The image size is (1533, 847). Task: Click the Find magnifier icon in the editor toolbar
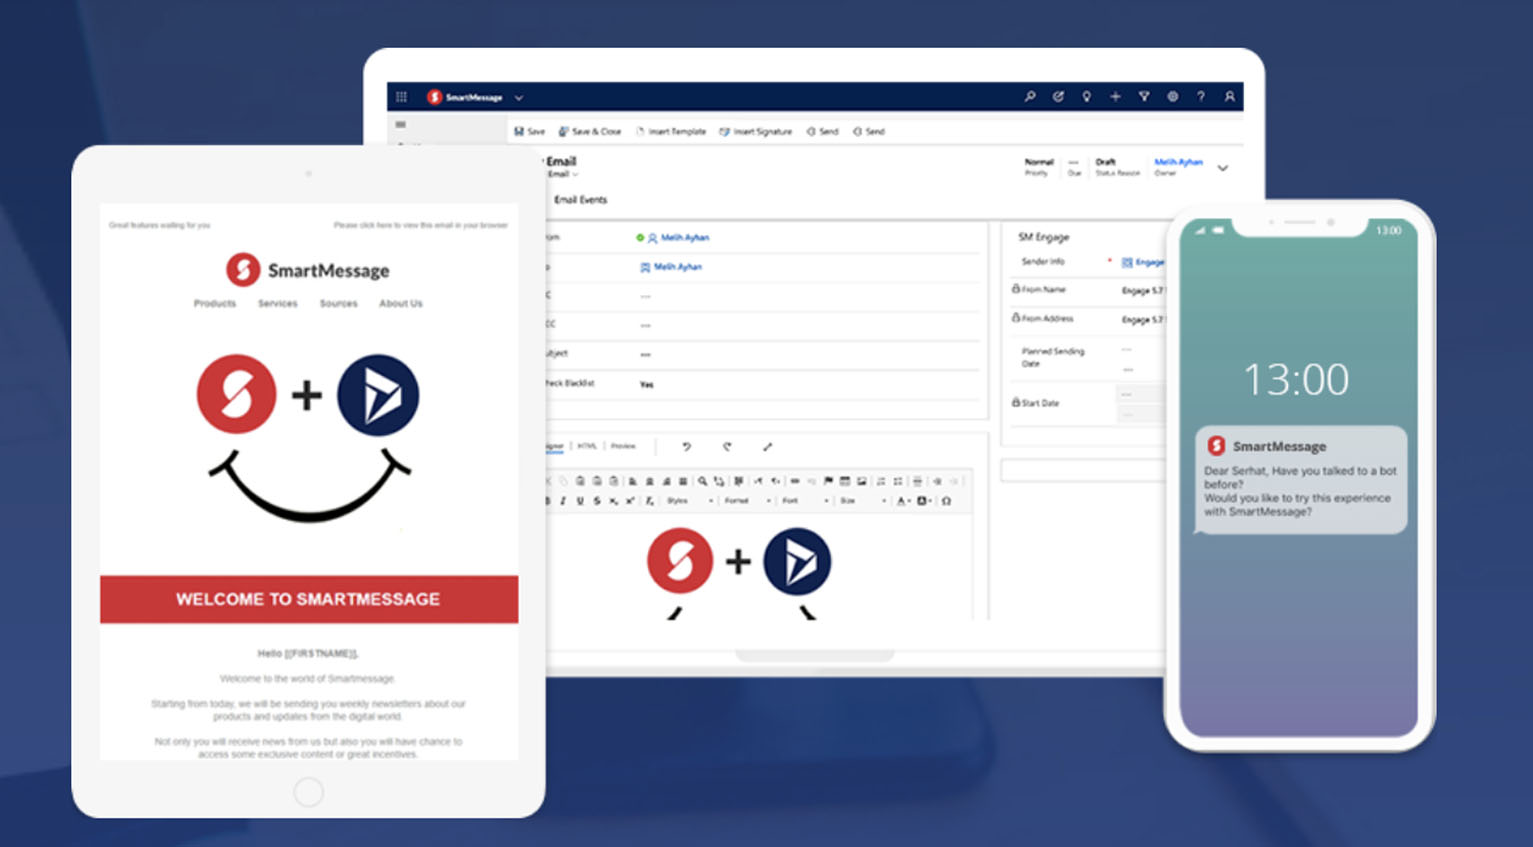tap(702, 481)
